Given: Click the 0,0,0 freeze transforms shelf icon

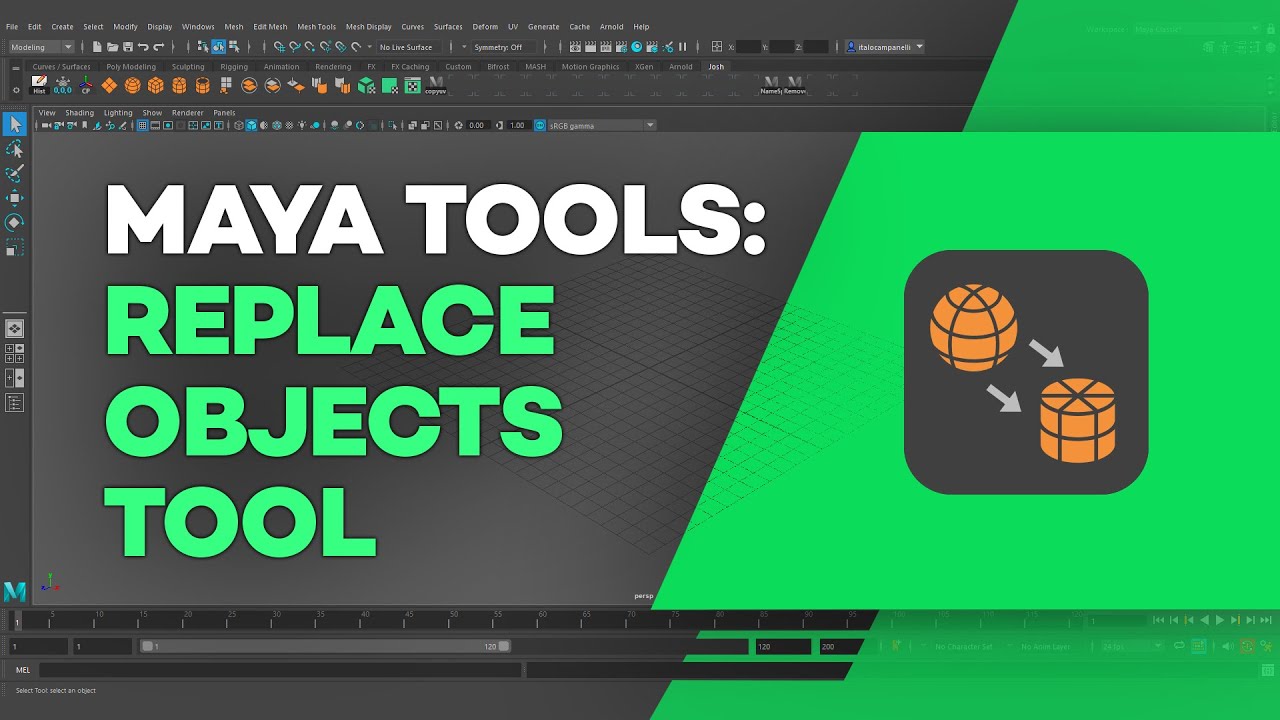Looking at the screenshot, I should 62,85.
